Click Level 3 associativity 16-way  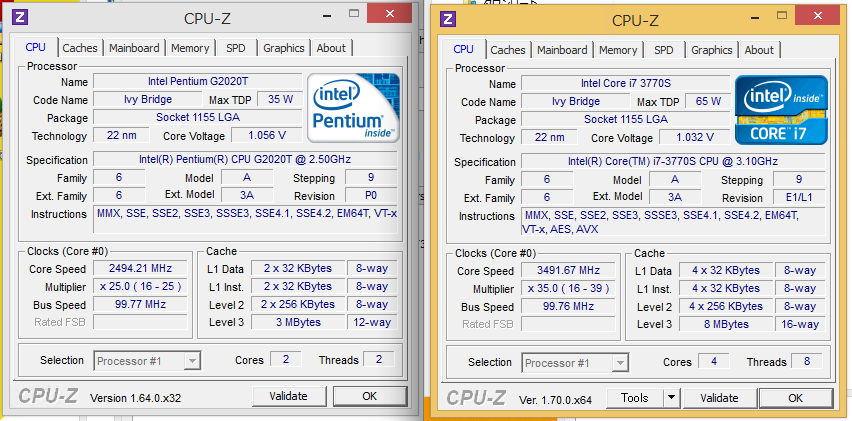tap(800, 324)
